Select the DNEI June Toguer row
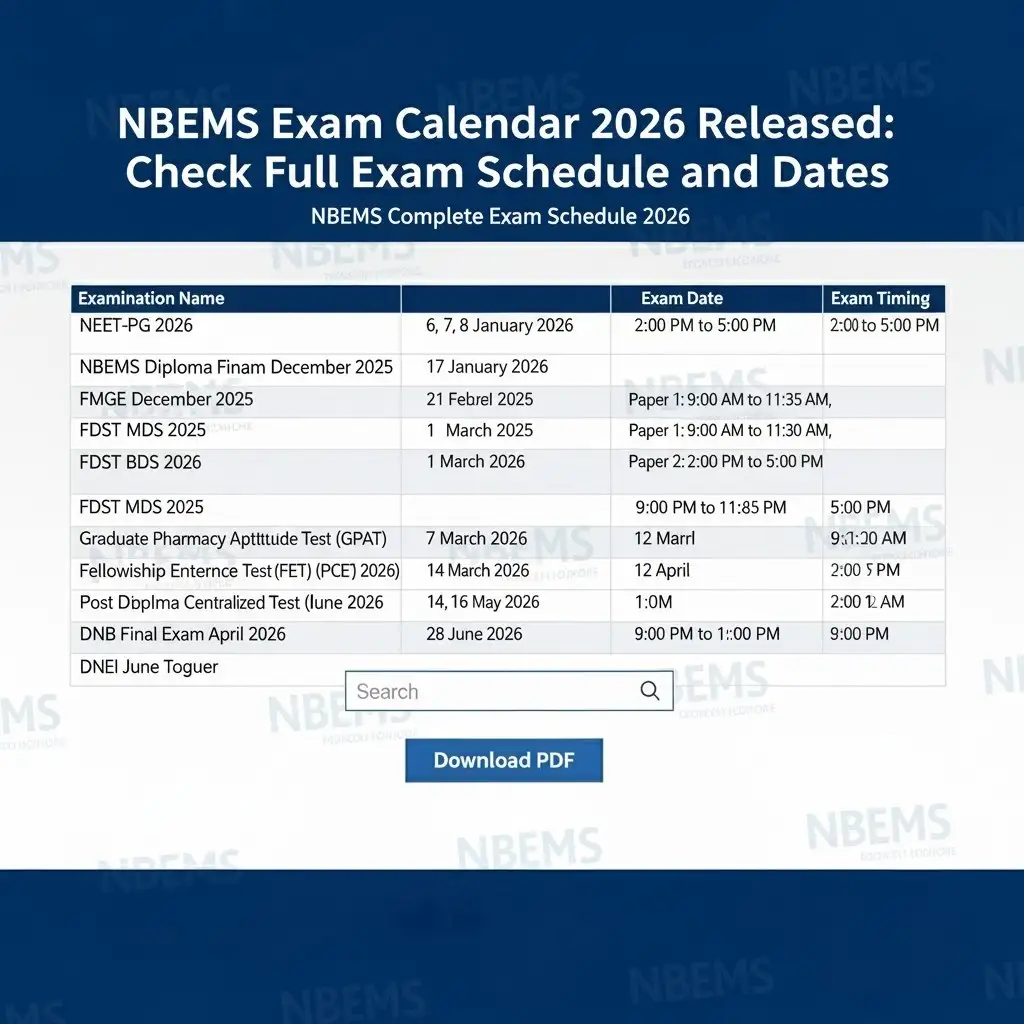 [148, 667]
